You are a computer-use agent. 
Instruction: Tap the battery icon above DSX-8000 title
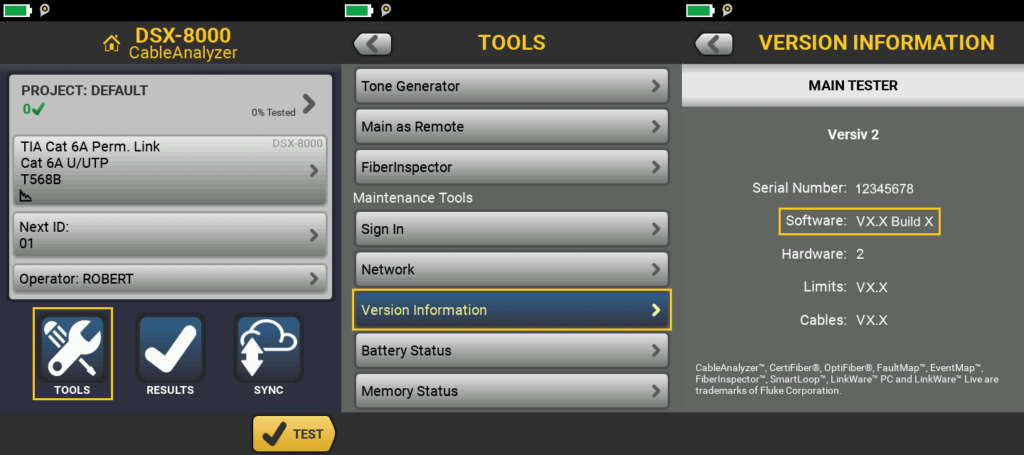pyautogui.click(x=16, y=10)
